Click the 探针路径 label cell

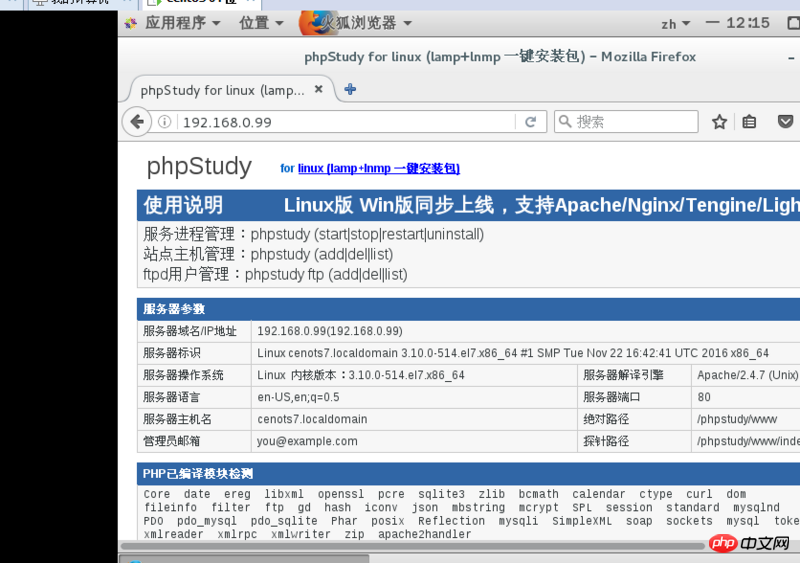(634, 441)
